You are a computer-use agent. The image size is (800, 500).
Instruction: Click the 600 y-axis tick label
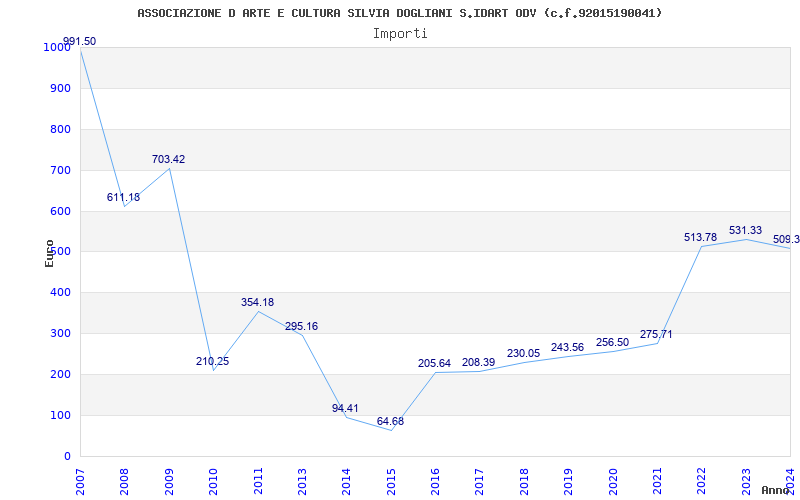click(60, 211)
